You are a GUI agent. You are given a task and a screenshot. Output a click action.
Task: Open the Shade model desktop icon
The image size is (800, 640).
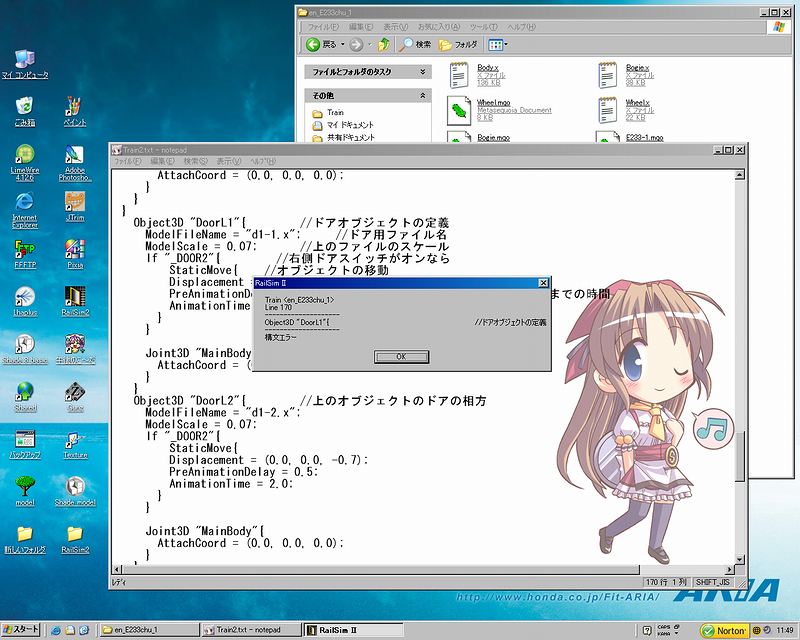(x=75, y=491)
